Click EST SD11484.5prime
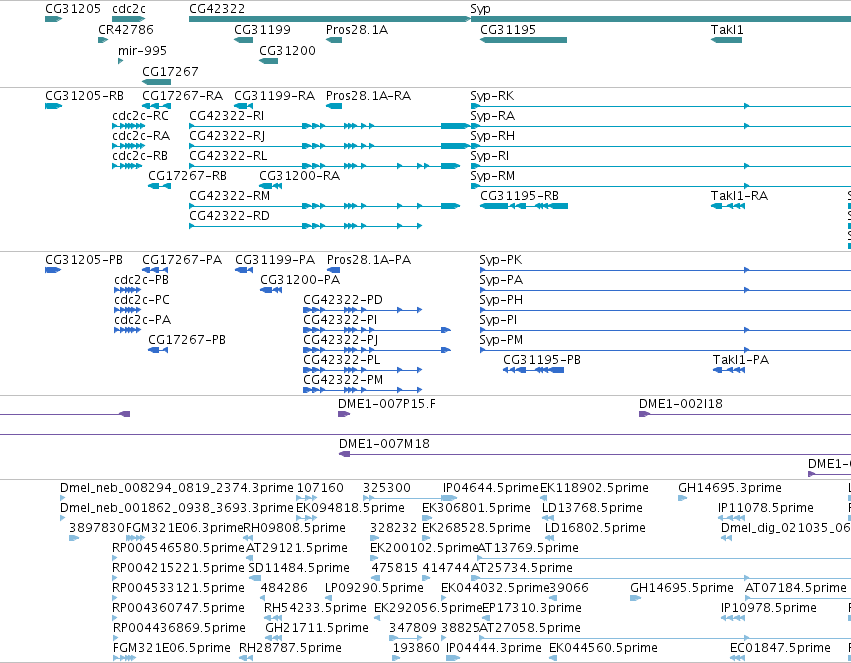 click(299, 569)
